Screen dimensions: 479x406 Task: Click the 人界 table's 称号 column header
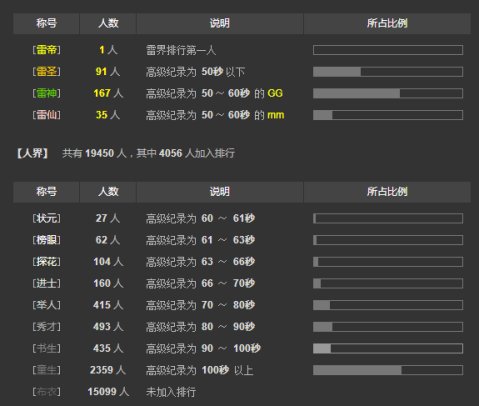tap(46, 192)
